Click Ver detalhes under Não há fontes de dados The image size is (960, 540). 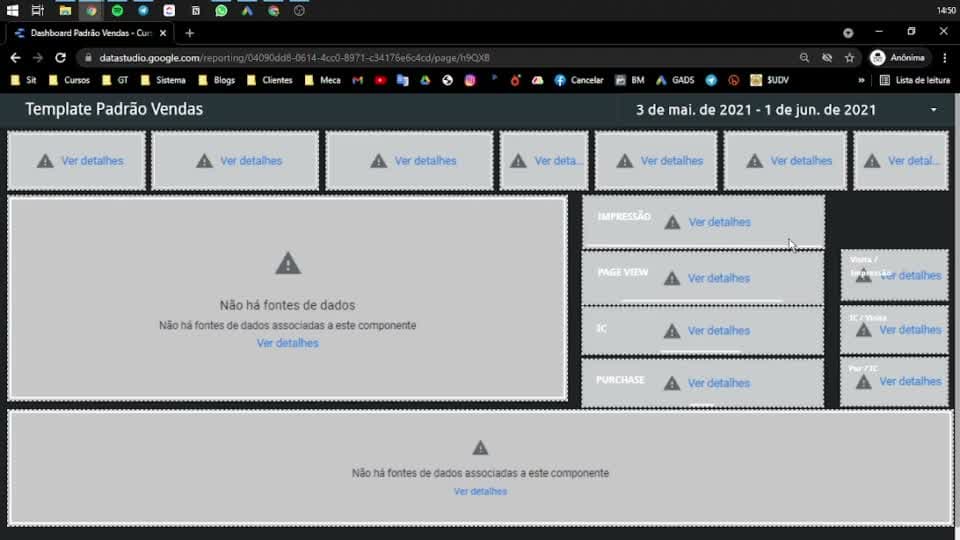pyautogui.click(x=287, y=343)
